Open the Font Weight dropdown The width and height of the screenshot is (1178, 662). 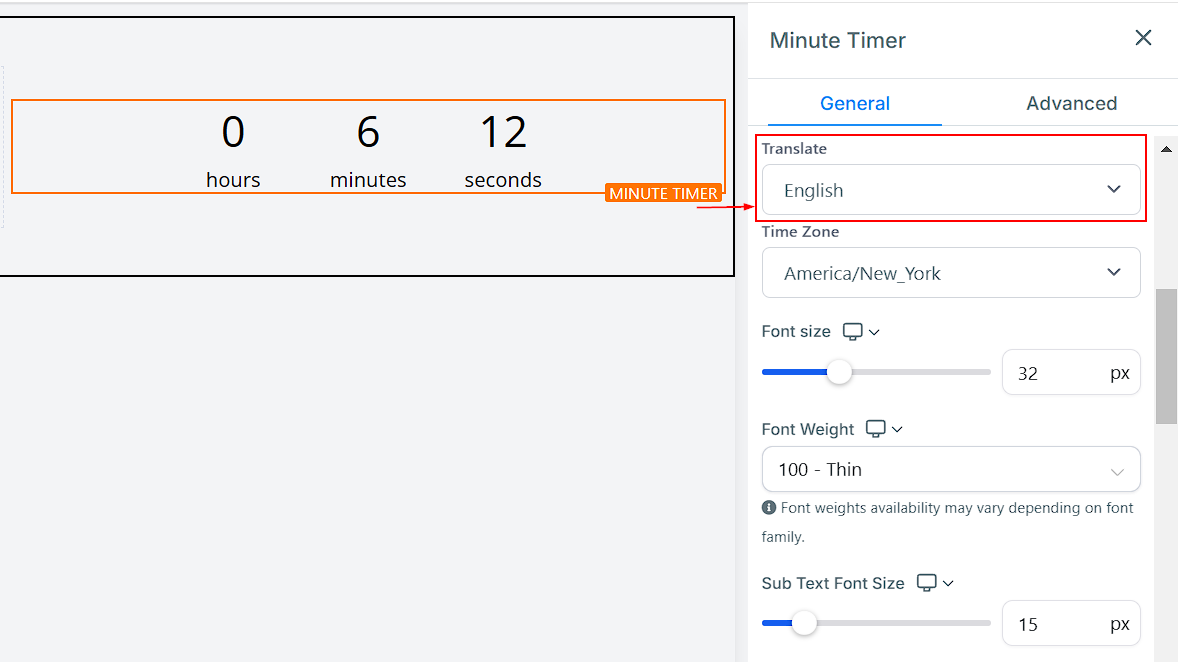950,469
